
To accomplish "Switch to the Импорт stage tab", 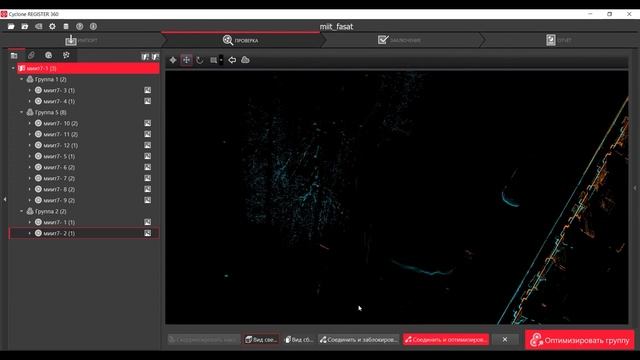I will click(x=82, y=40).
